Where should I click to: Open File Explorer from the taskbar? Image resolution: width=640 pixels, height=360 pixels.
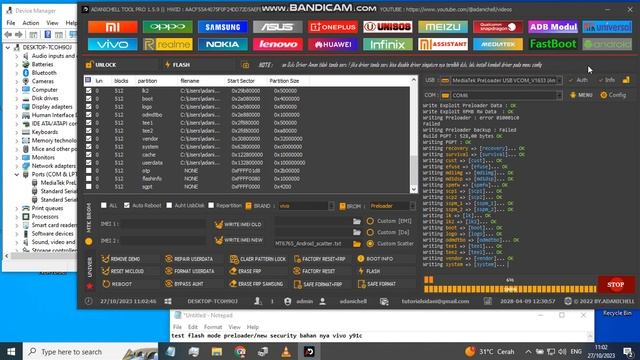point(217,351)
